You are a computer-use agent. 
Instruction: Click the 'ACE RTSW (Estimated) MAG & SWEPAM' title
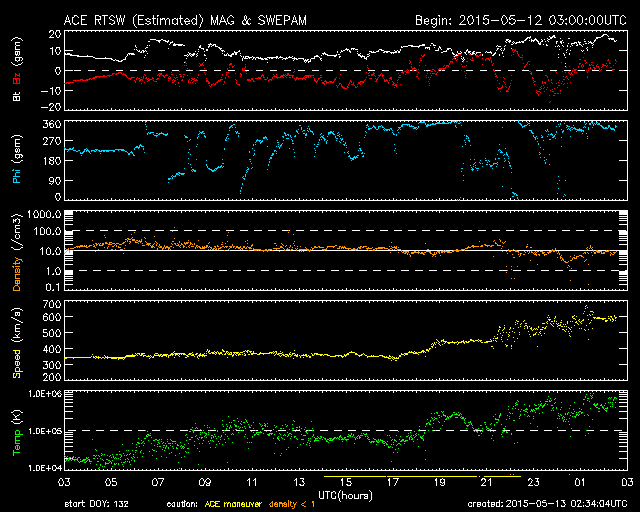[185, 20]
